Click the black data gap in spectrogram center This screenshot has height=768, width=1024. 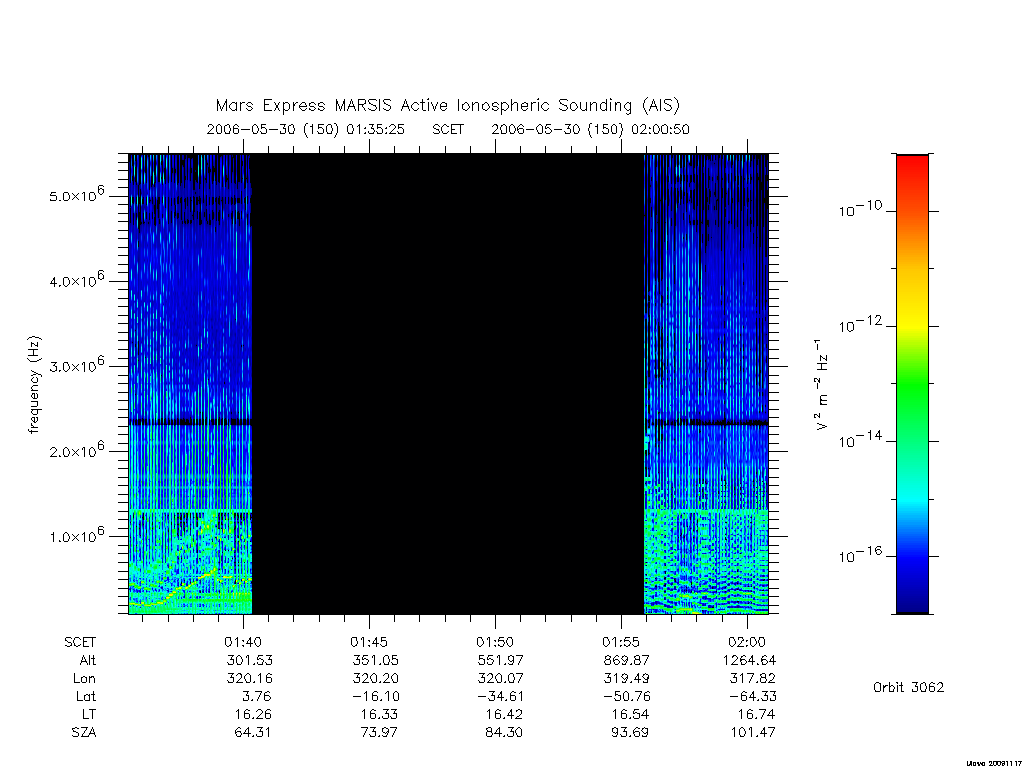tap(448, 384)
